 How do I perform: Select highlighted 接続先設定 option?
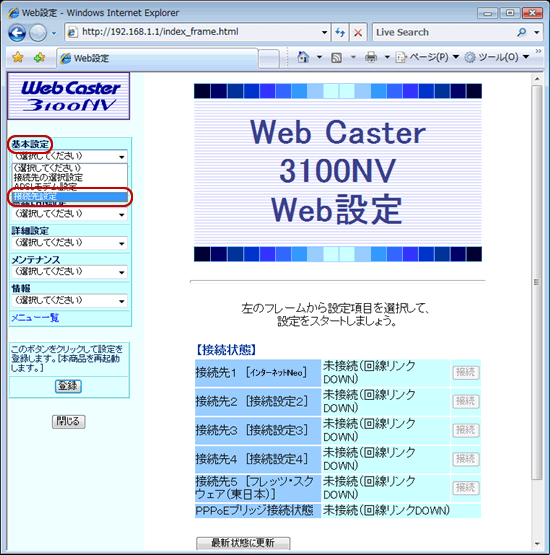(70, 197)
